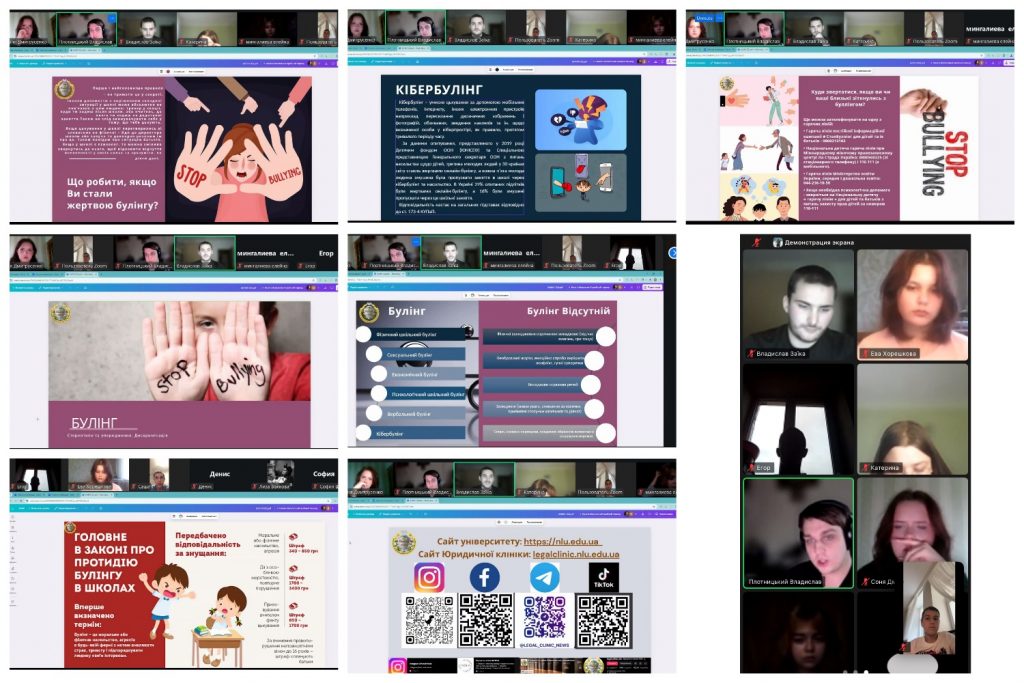Click the screen-share icon beside Демонстрация экрана
Screen dimensions: 1024x683
point(777,242)
